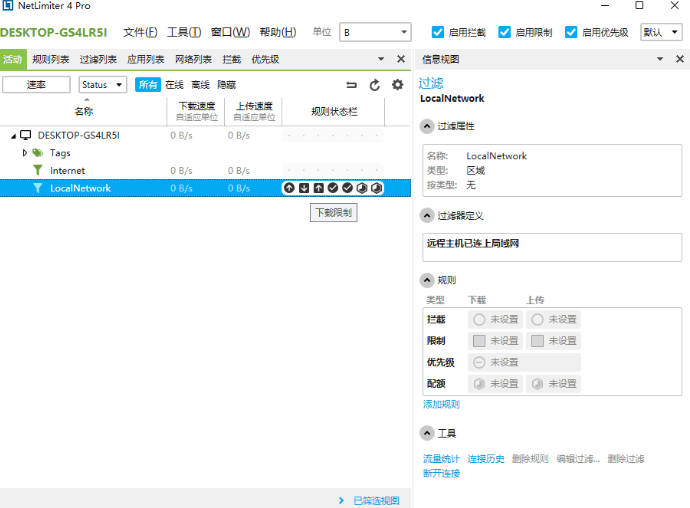Open the 文件(F) menu
The height and width of the screenshot is (508, 690).
[140, 32]
